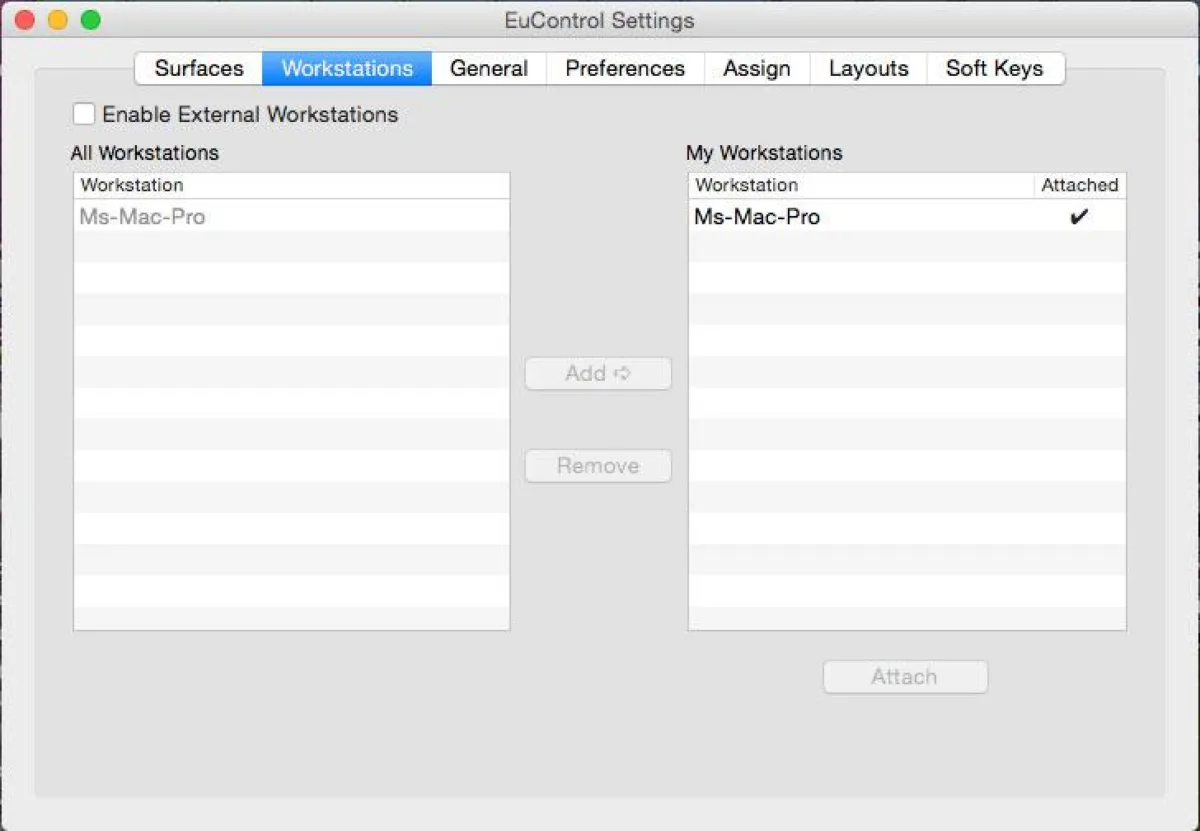Viewport: 1200px width, 831px height.
Task: Select Ms-Mac-Pro in My Workstations list
Action: (907, 216)
